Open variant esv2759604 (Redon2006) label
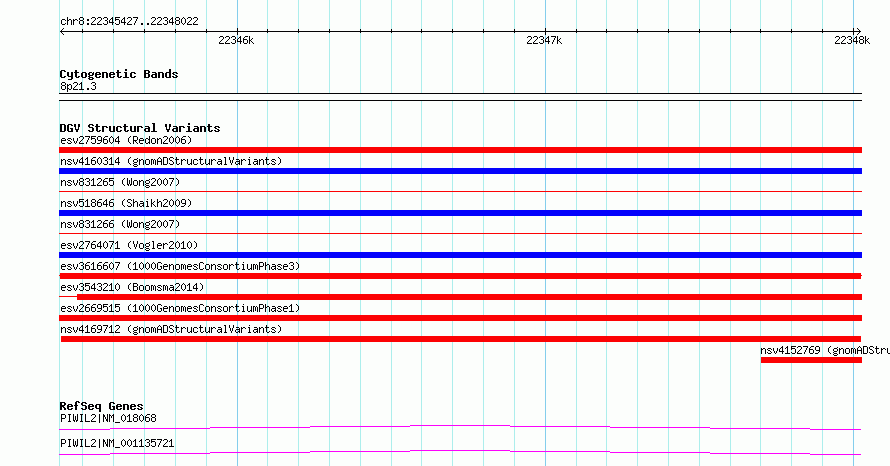Viewport: 890px width, 466px height. tap(126, 140)
